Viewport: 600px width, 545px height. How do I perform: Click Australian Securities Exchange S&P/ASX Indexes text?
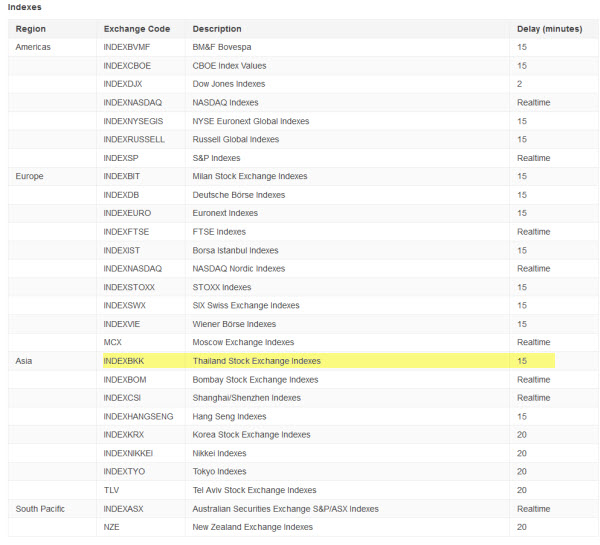point(285,509)
